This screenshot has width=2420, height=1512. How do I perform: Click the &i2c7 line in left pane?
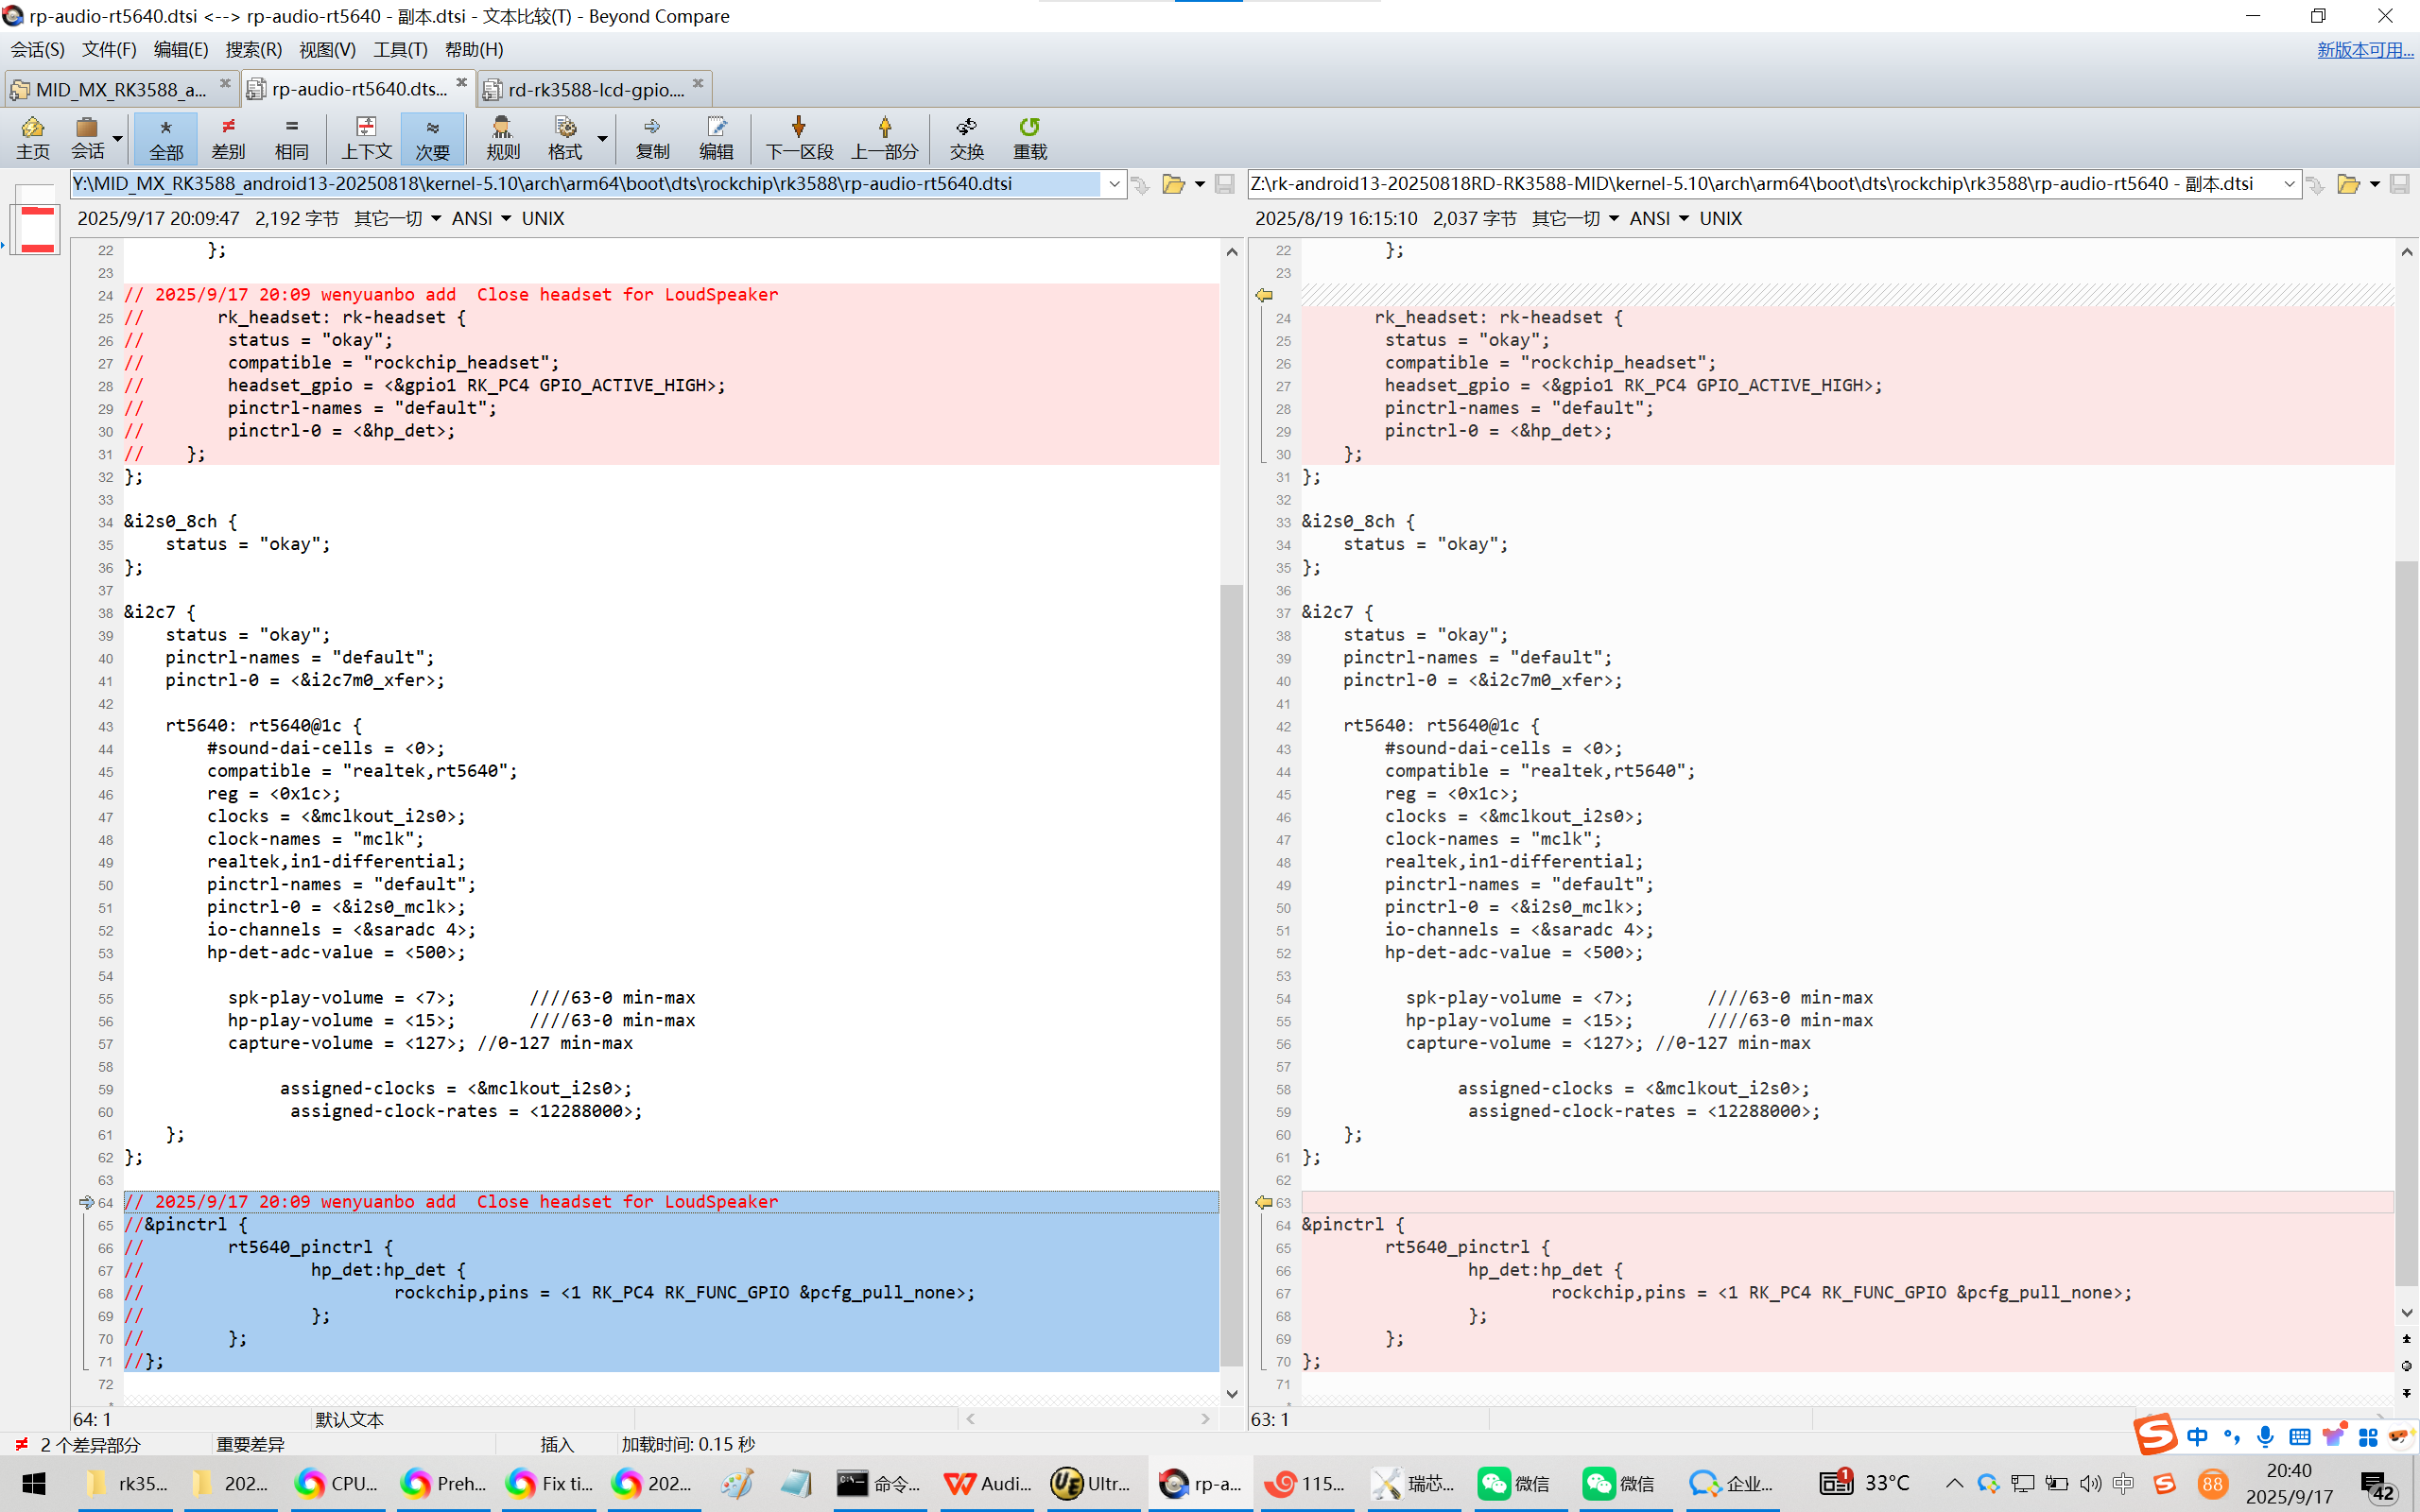coord(160,612)
